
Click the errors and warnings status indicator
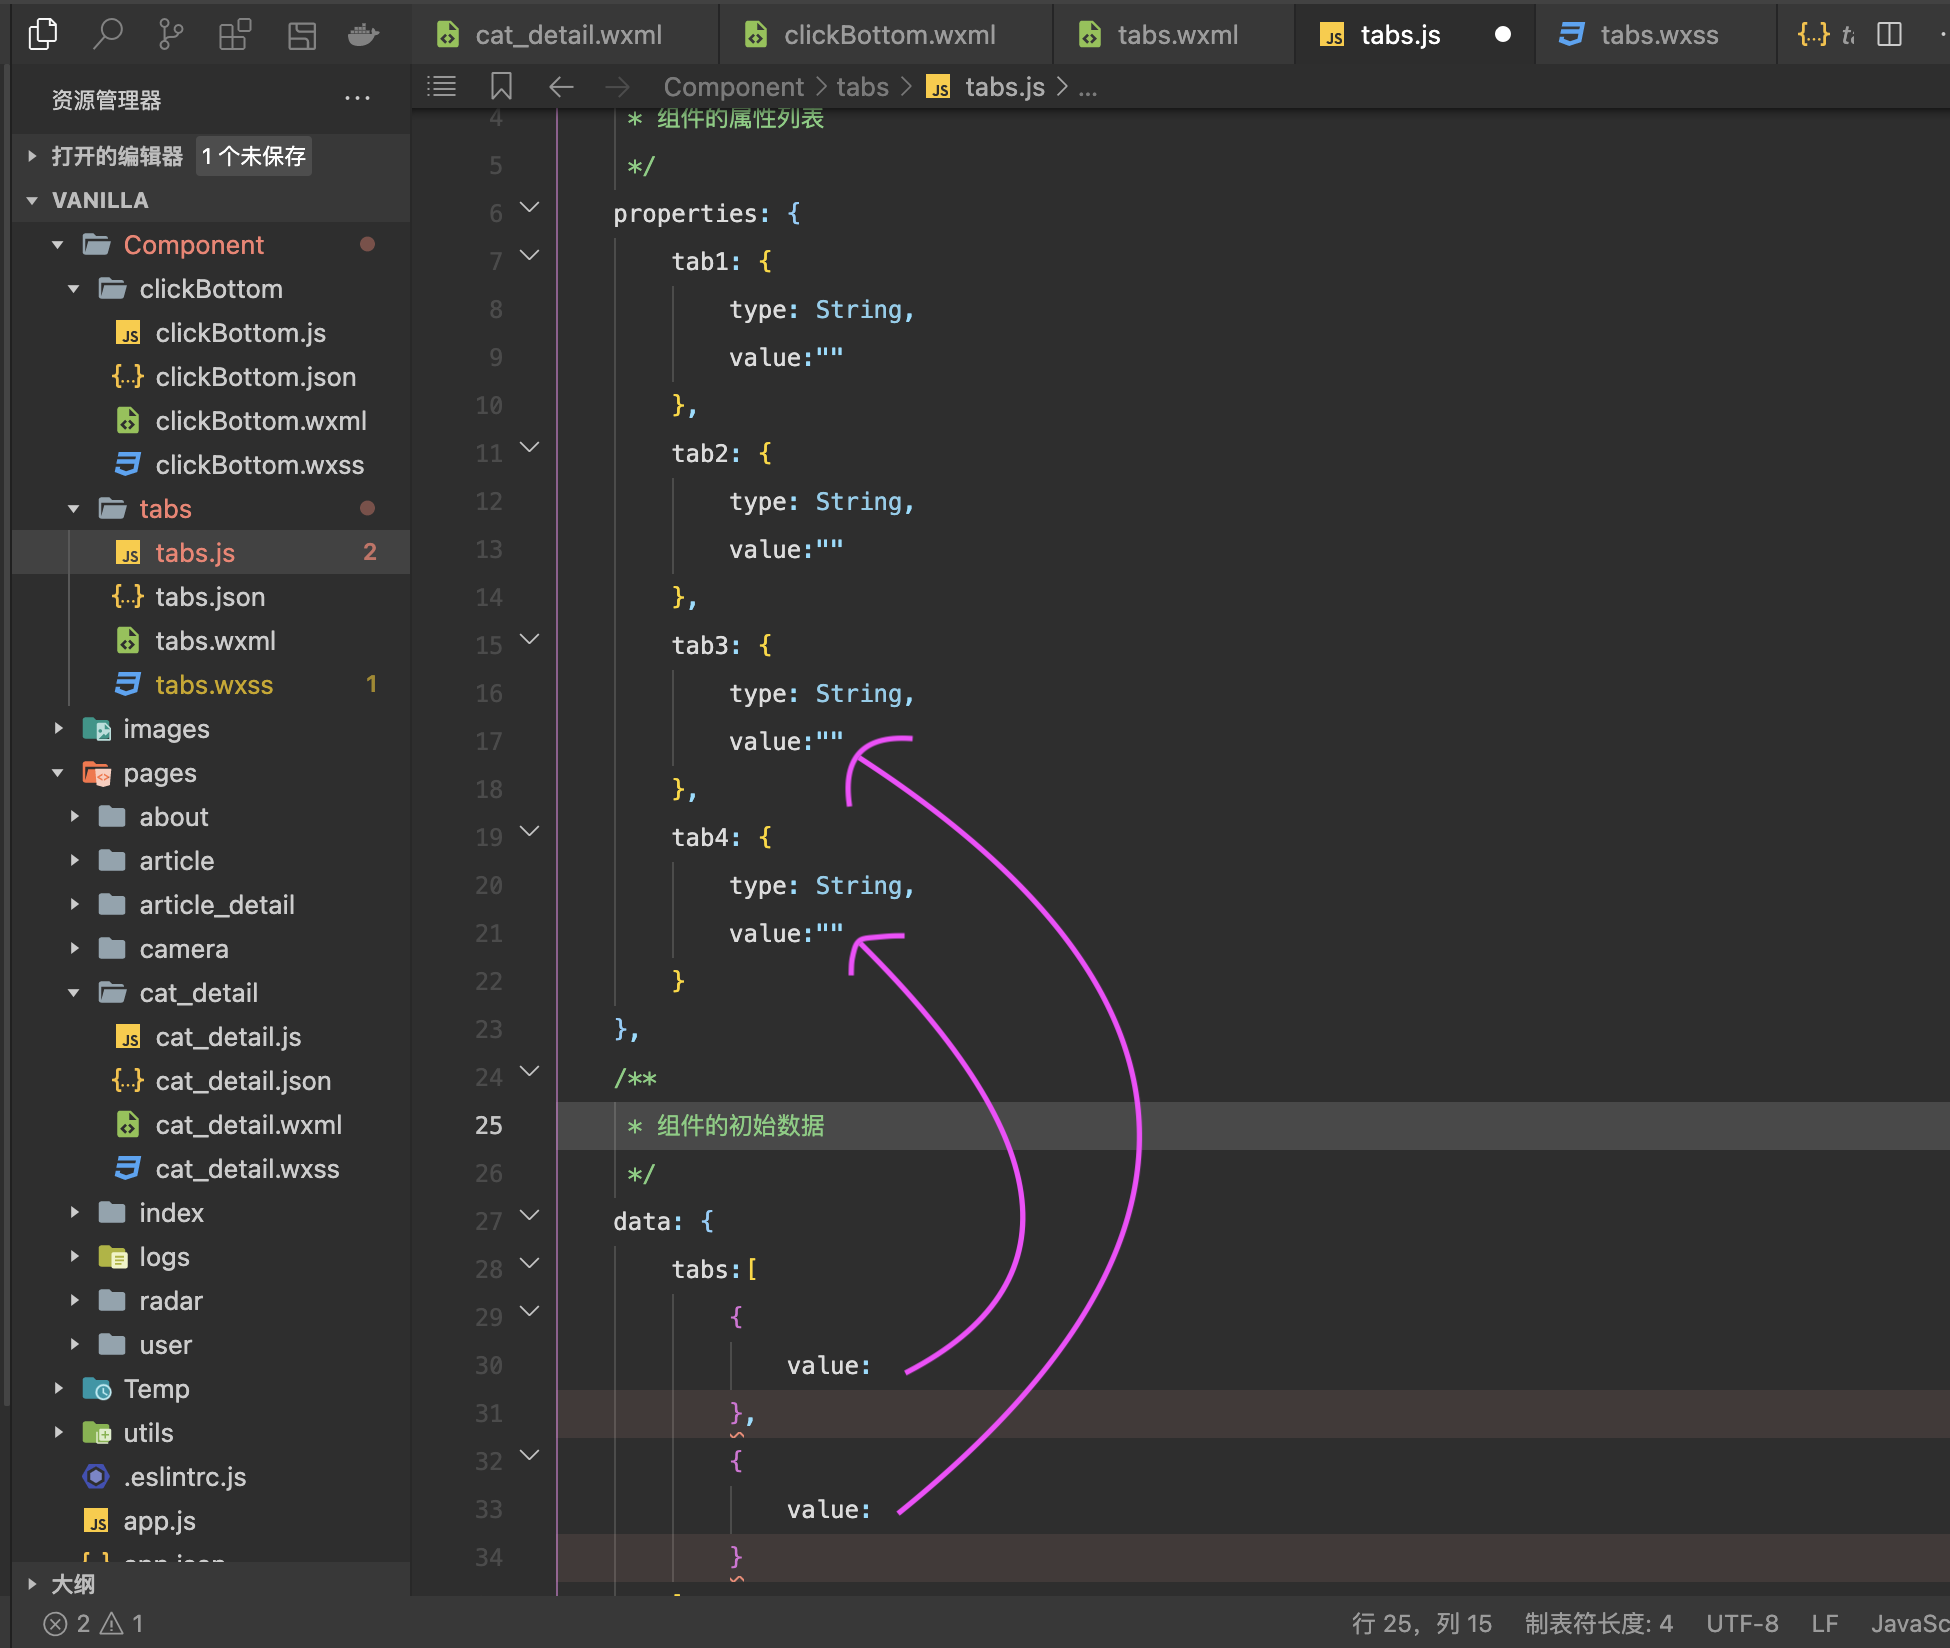click(94, 1623)
